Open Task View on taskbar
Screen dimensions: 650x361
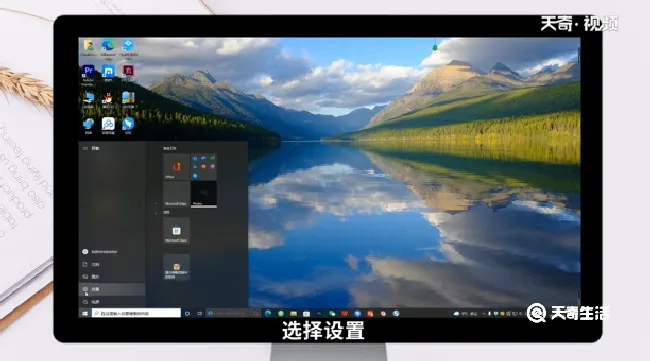tap(199, 313)
